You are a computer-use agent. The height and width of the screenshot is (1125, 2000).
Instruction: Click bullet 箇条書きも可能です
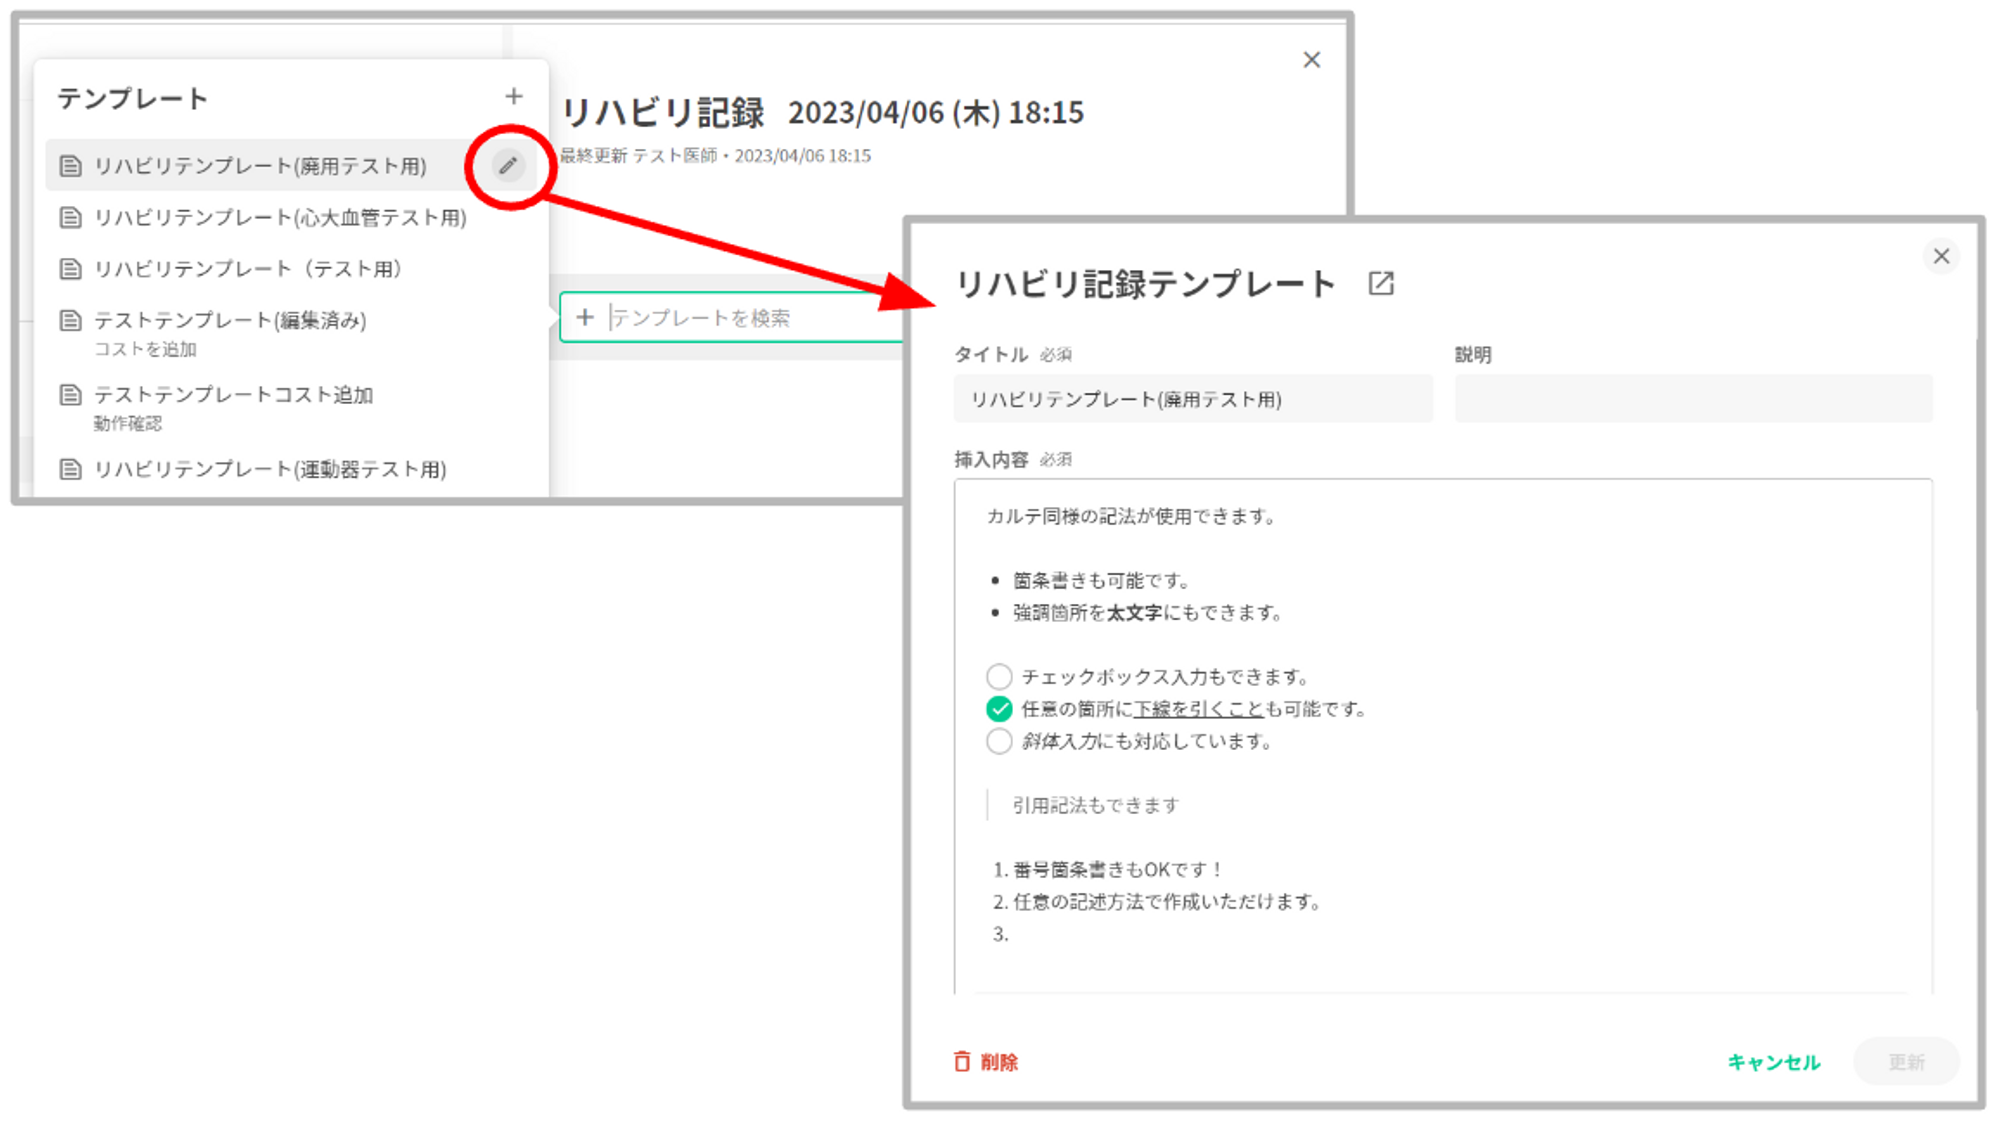[x=1101, y=581]
